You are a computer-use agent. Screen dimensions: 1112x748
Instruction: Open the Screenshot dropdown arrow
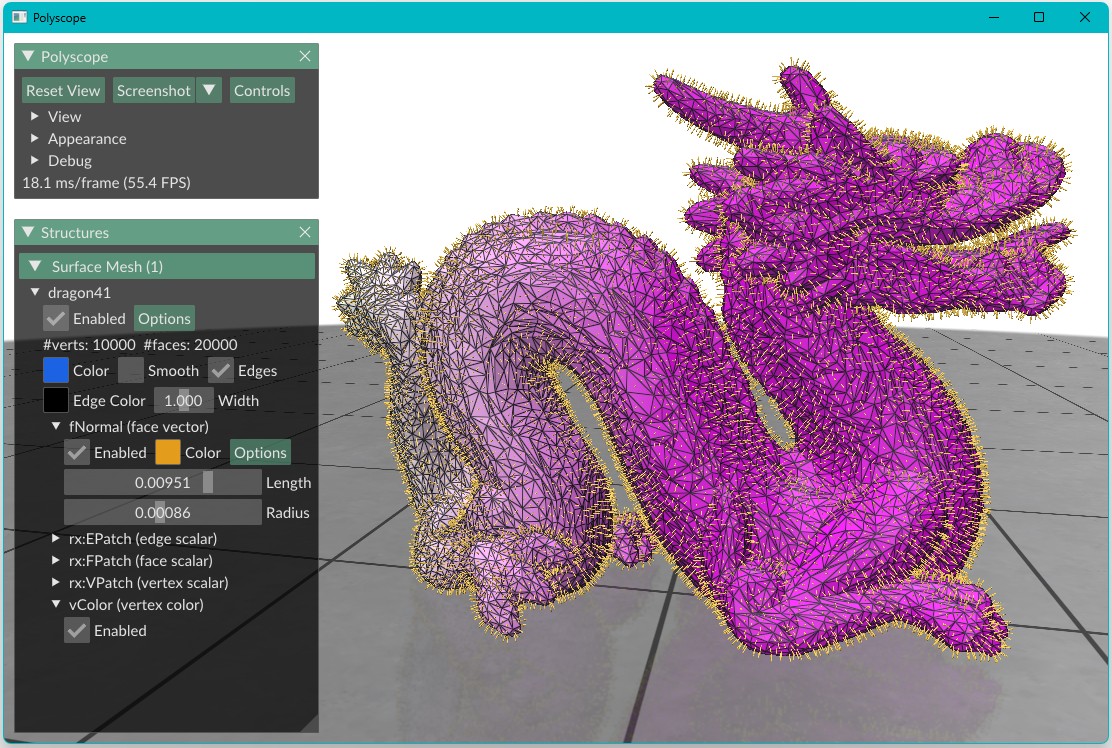(209, 91)
